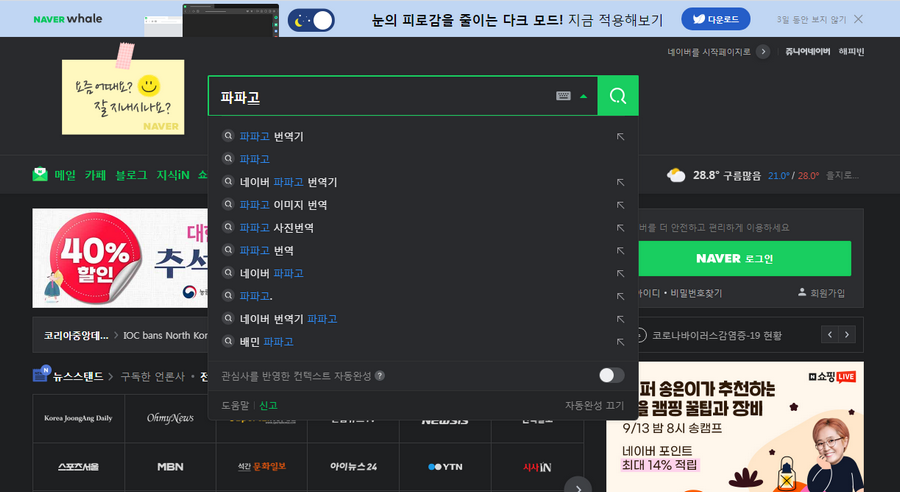
Task: Click fill arrow for 파파고 번역 suggestion
Action: coord(620,251)
